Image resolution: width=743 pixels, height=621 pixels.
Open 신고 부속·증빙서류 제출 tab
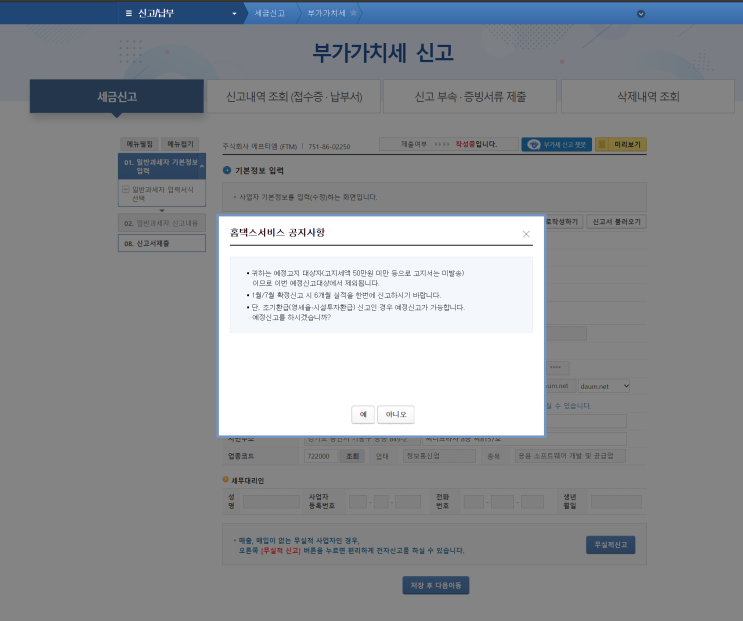pyautogui.click(x=470, y=97)
